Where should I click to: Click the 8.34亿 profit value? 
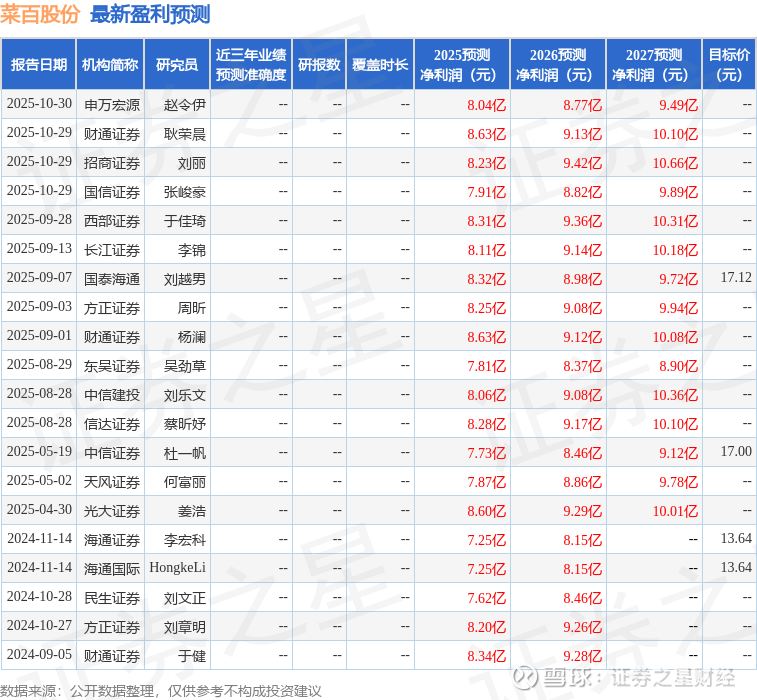click(x=486, y=656)
